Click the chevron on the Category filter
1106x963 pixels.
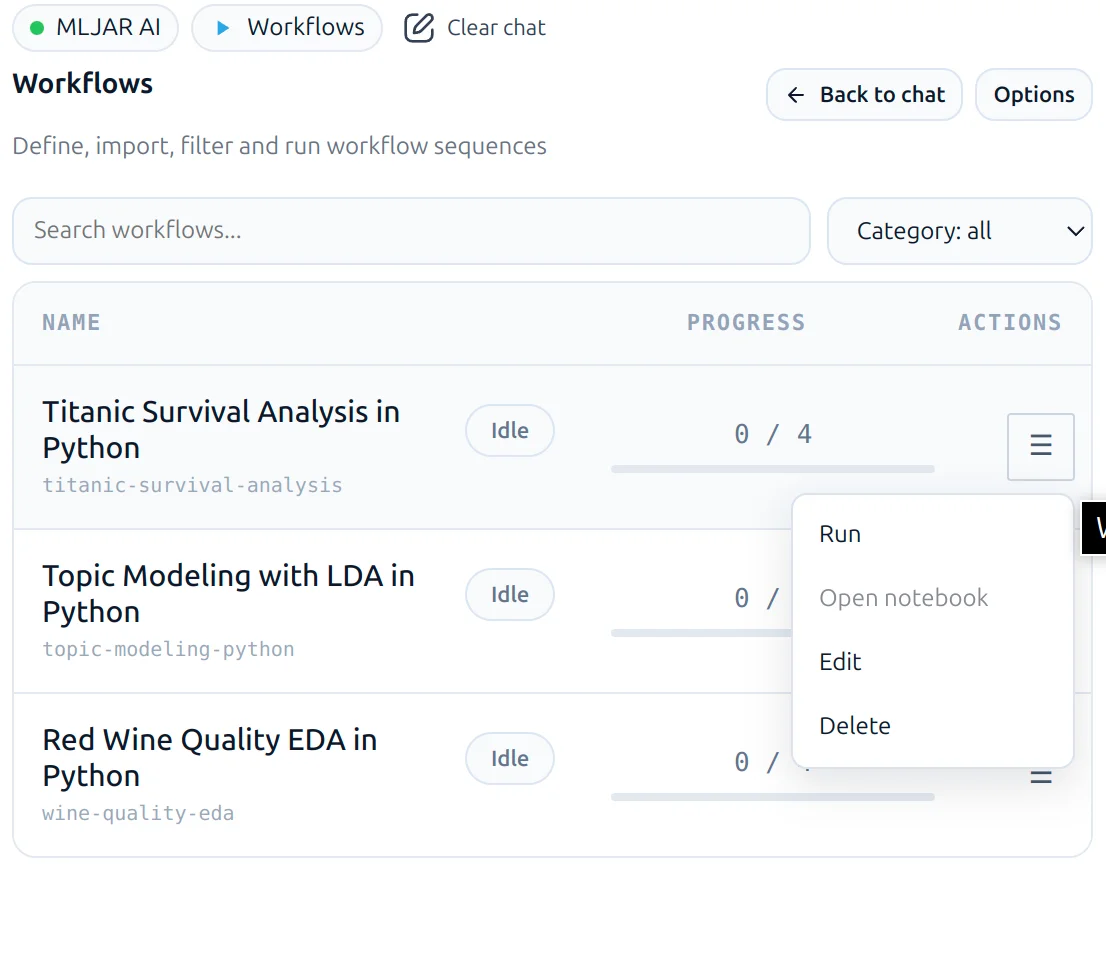pyautogui.click(x=1076, y=231)
